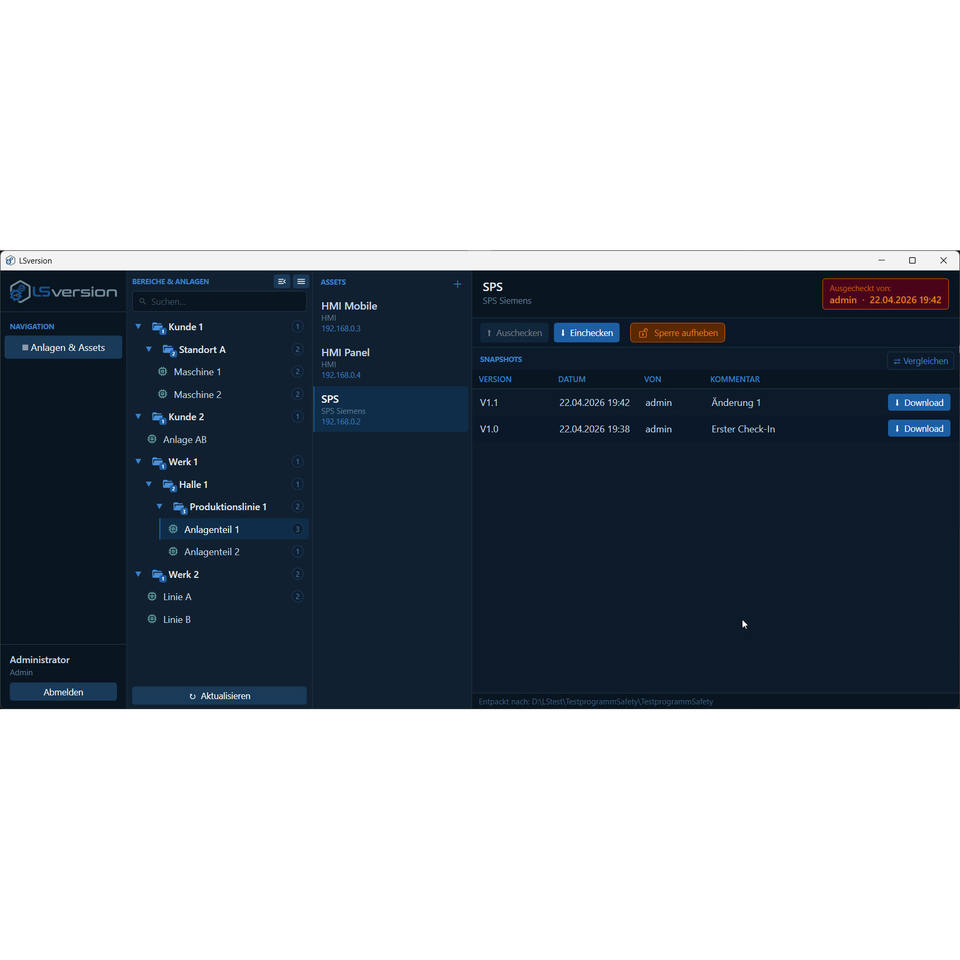Click the DATUM column header
Image resolution: width=960 pixels, height=960 pixels.
571,379
